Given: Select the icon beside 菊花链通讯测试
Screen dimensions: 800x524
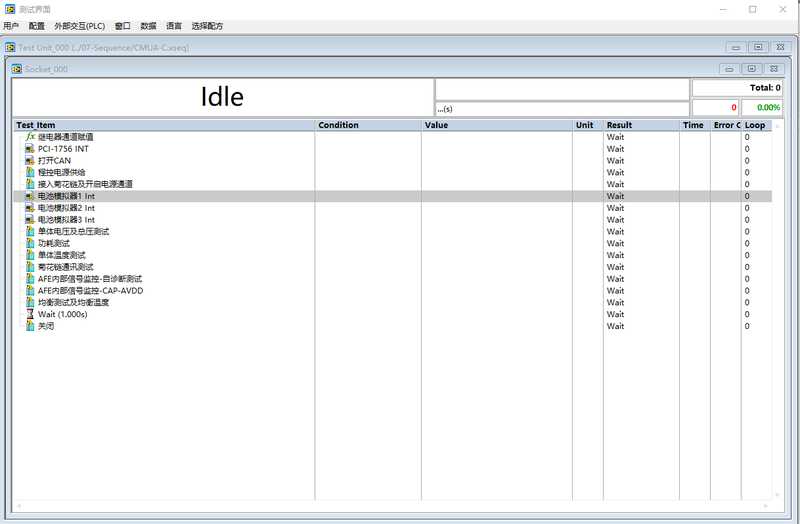Looking at the screenshot, I should 30,266.
